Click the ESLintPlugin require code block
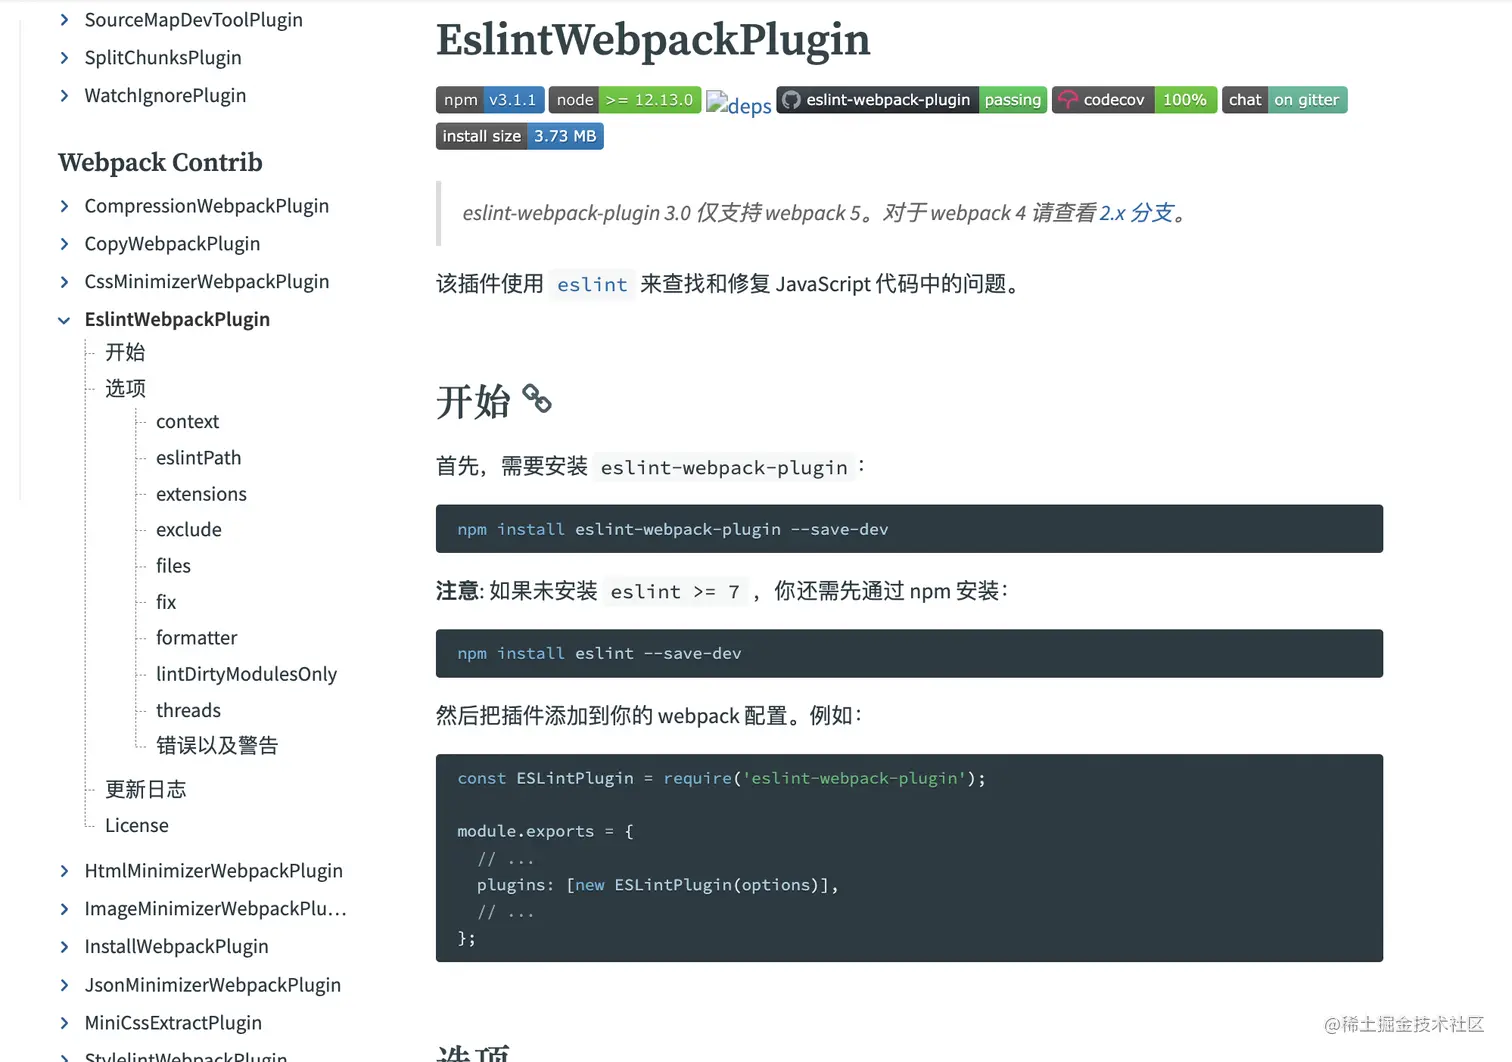This screenshot has width=1512, height=1062. tap(909, 858)
